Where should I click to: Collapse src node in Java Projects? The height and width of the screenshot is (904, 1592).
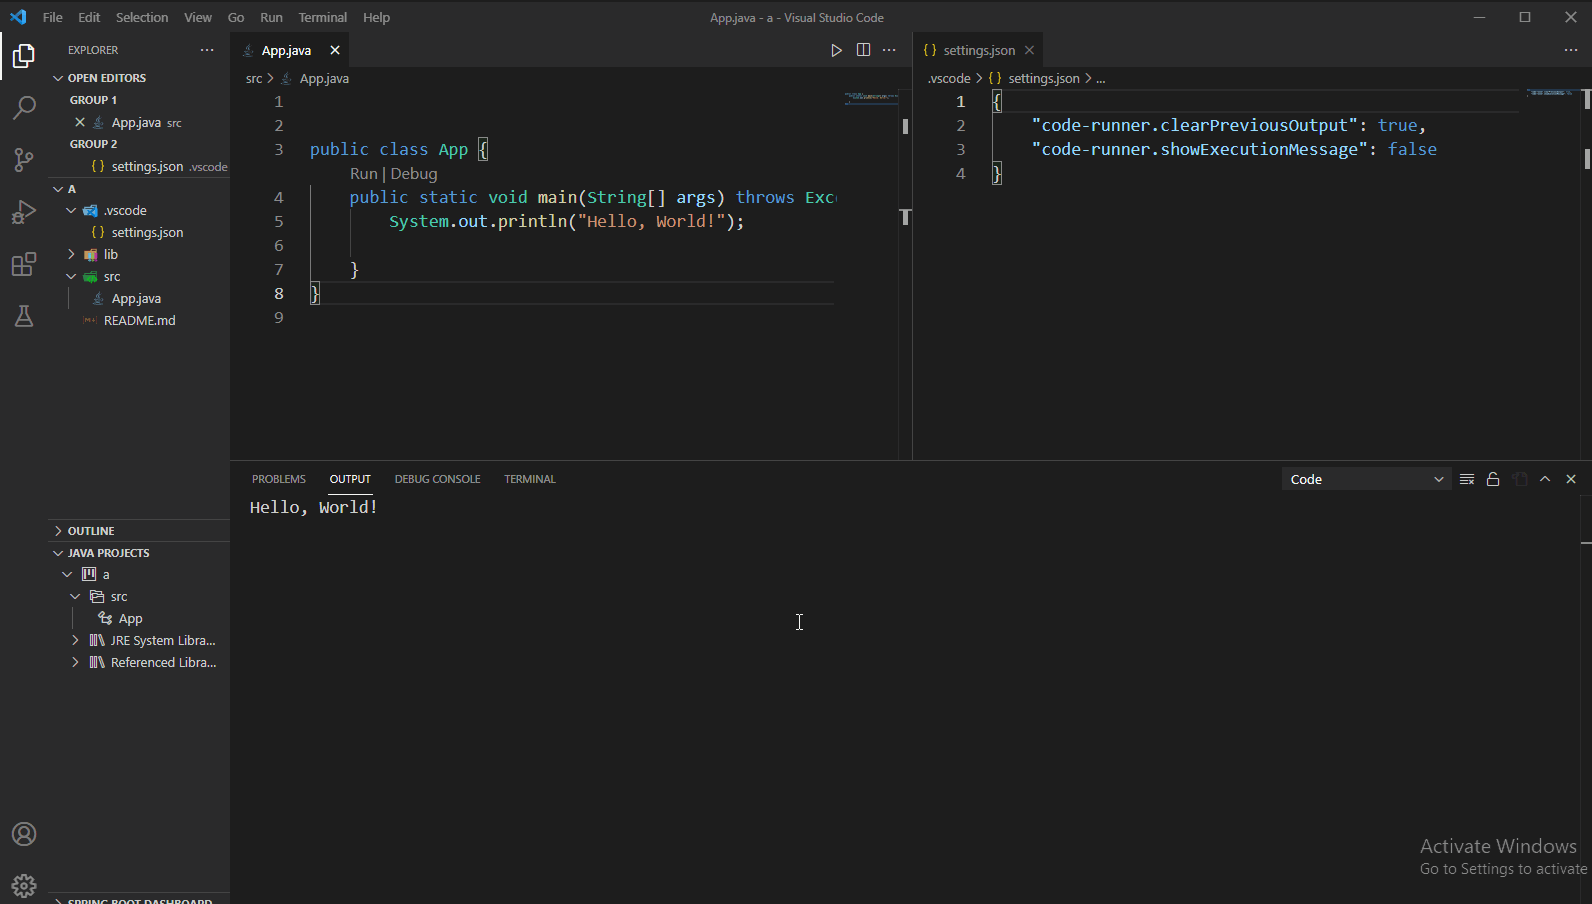tap(75, 596)
